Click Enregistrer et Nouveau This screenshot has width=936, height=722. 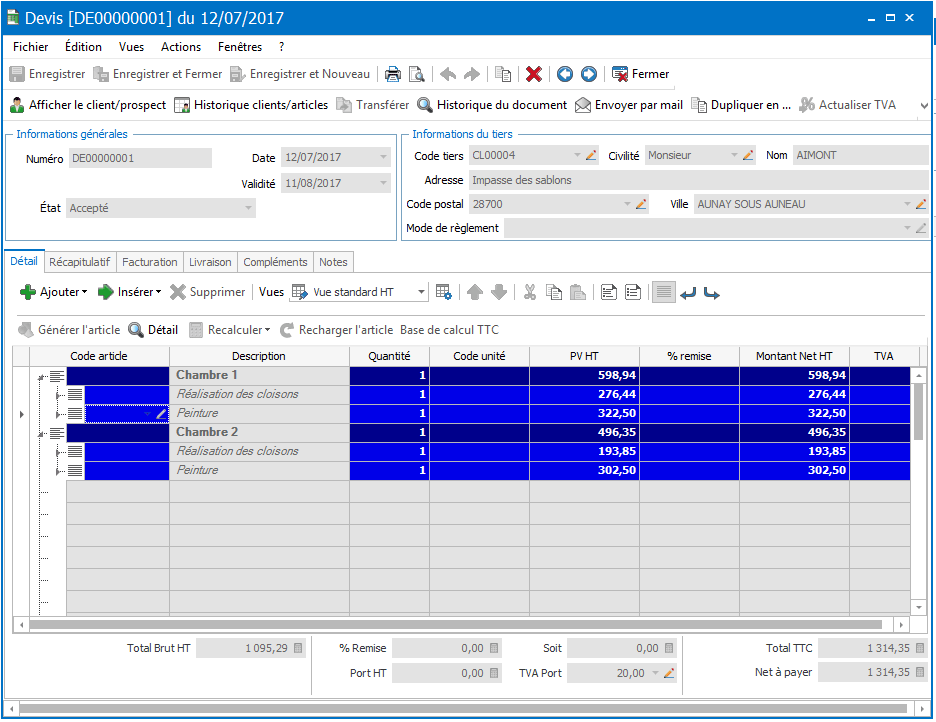(300, 74)
